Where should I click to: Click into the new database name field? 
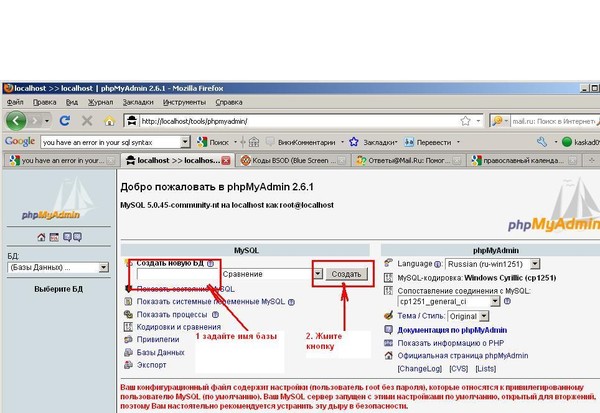177,274
